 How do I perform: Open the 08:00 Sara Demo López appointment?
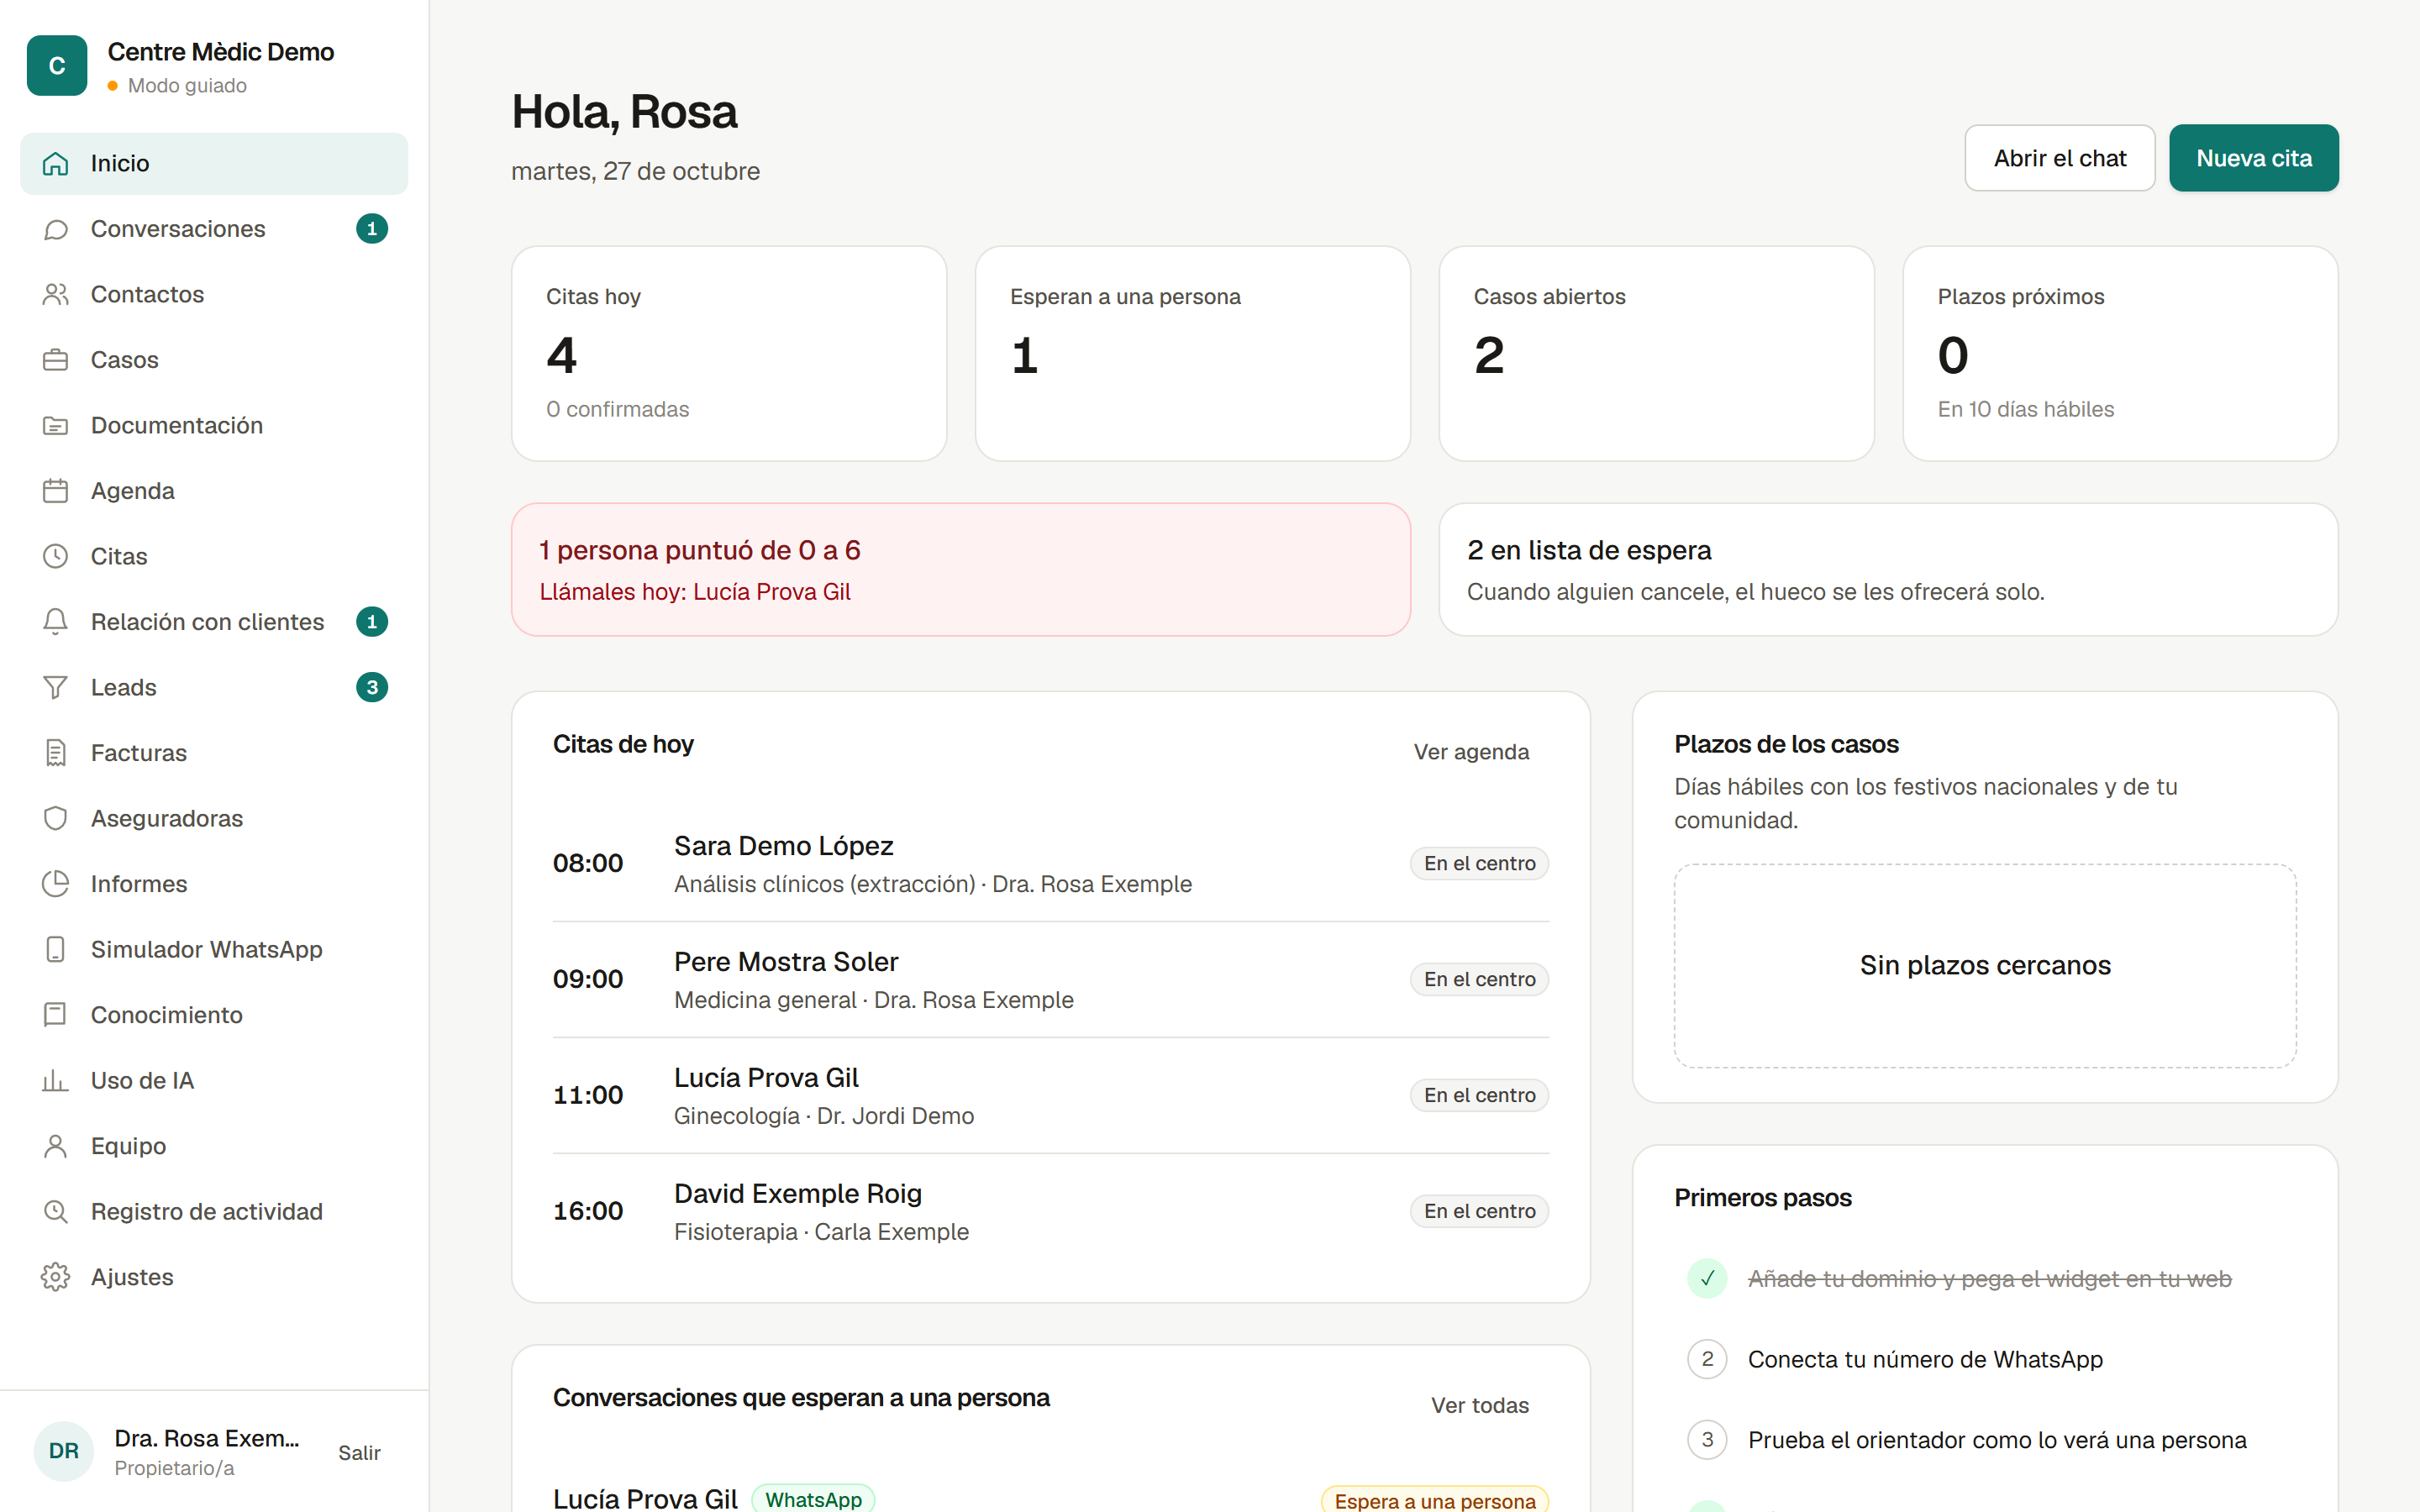tap(1051, 864)
